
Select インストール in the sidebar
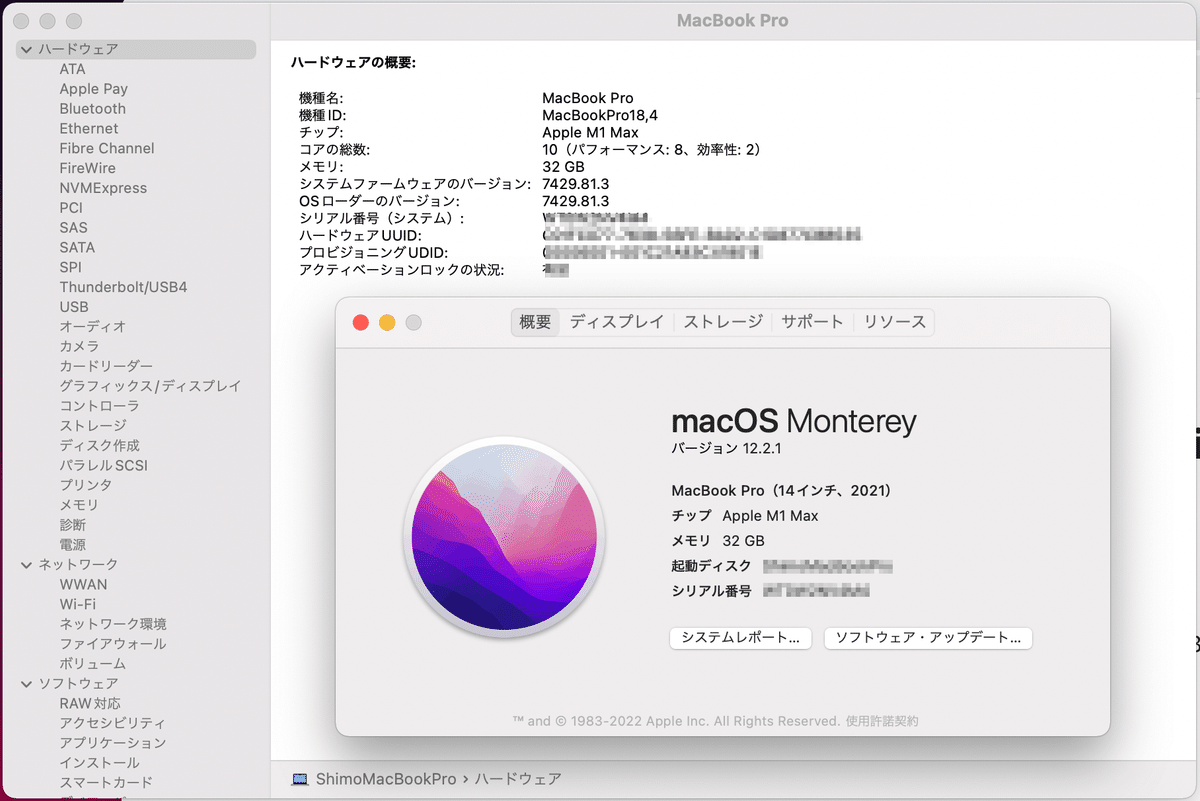click(x=99, y=763)
